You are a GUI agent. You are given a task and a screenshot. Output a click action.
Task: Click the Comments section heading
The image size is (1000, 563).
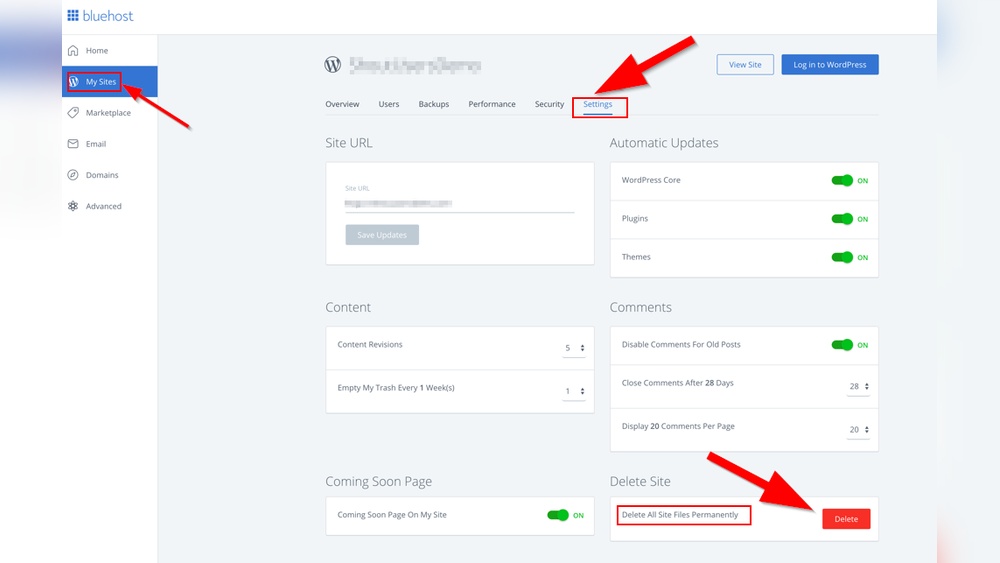640,307
